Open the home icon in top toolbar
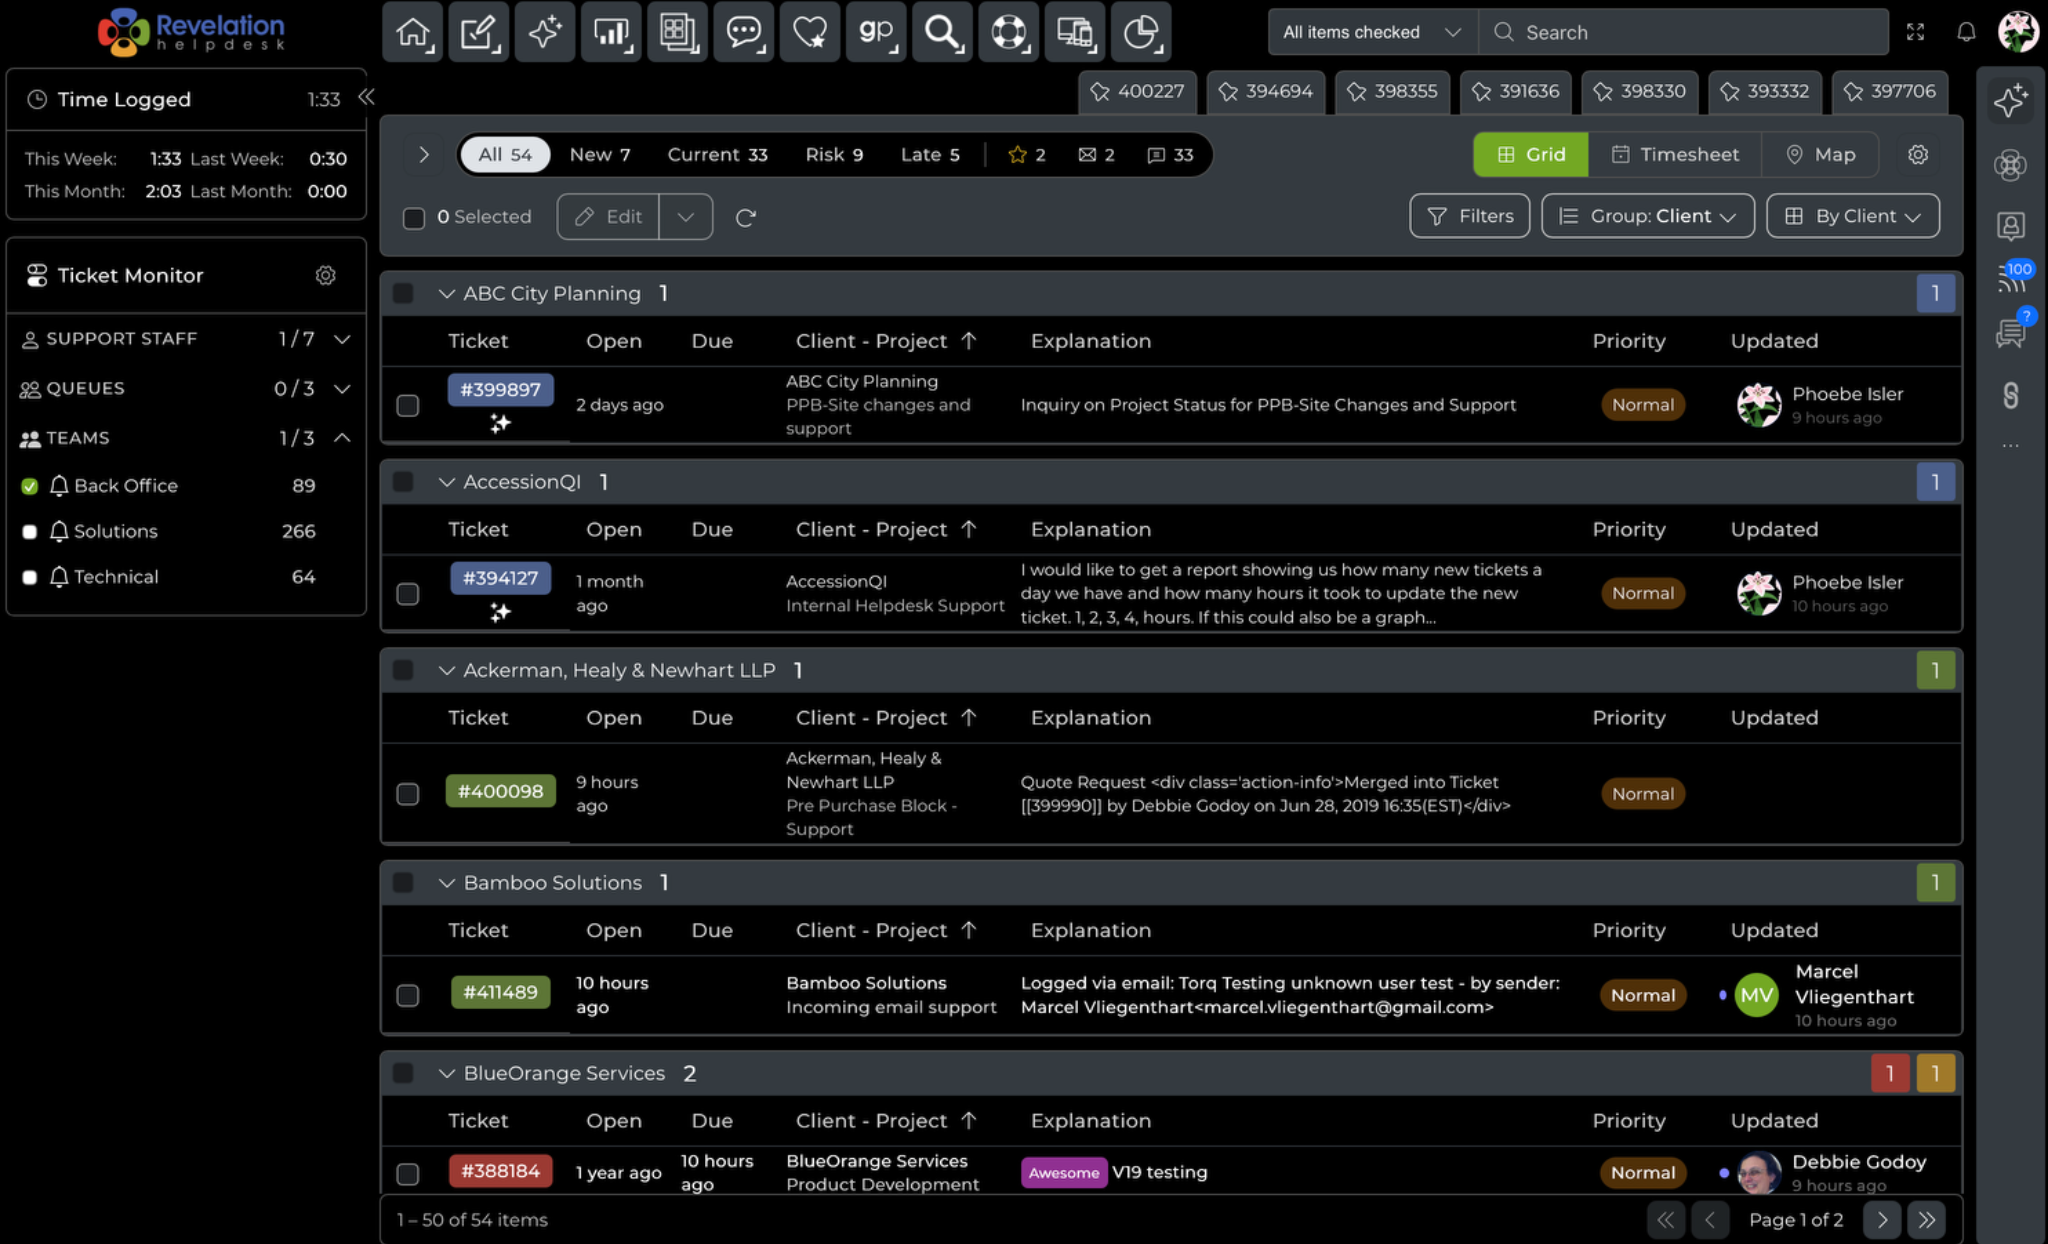This screenshot has width=2048, height=1244. pos(412,32)
